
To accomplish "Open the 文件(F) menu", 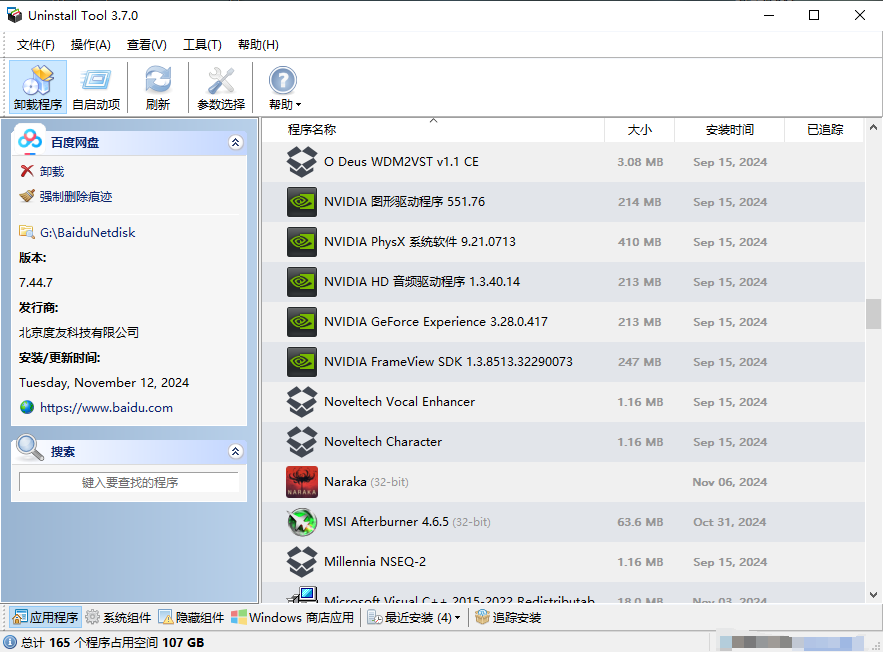I will [35, 44].
